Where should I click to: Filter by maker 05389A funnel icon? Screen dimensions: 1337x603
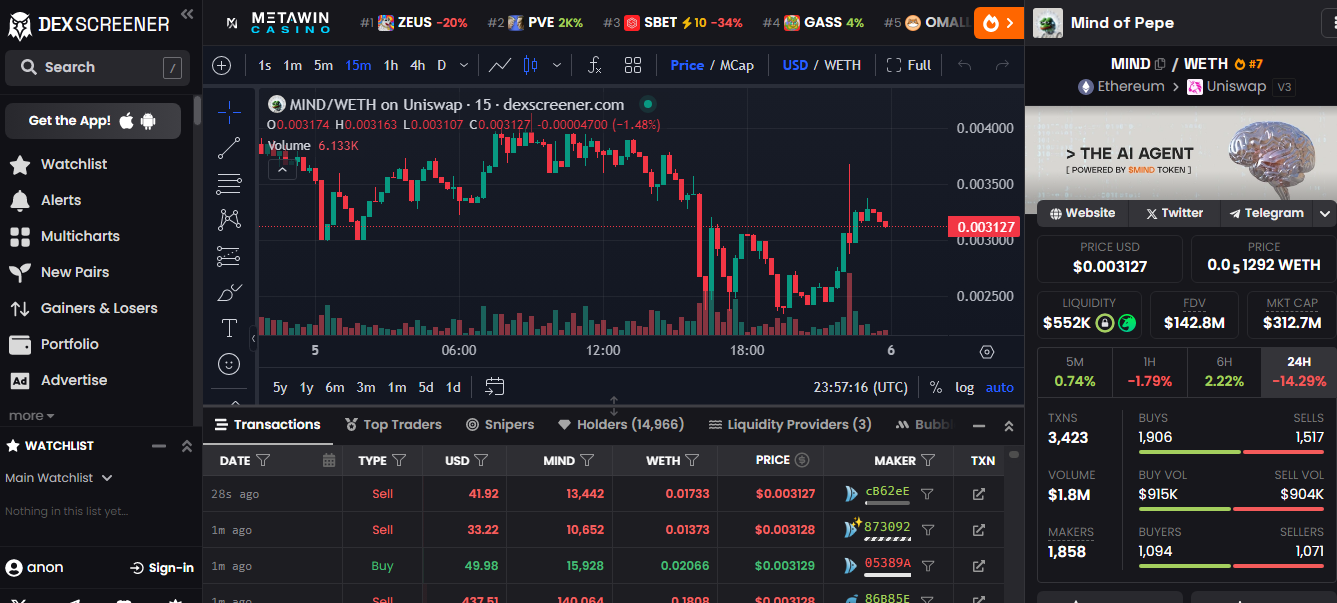click(927, 565)
